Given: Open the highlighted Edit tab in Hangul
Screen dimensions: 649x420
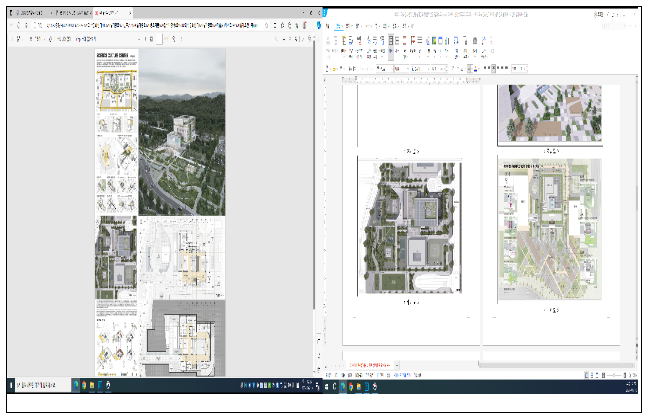Looking at the screenshot, I should tap(339, 26).
